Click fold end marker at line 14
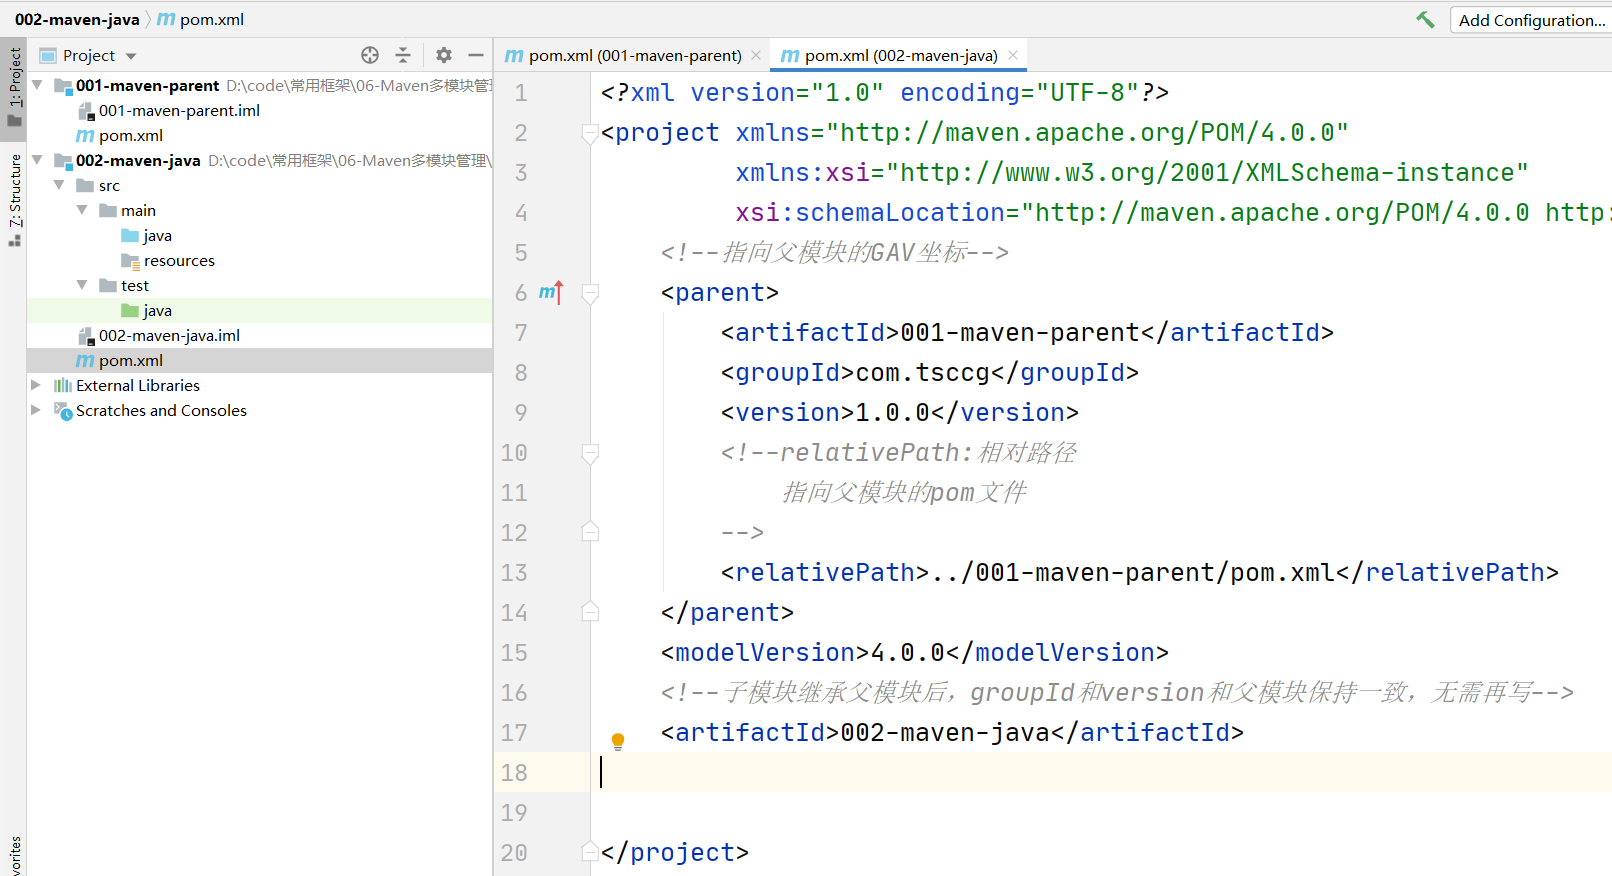This screenshot has width=1612, height=876. (590, 612)
